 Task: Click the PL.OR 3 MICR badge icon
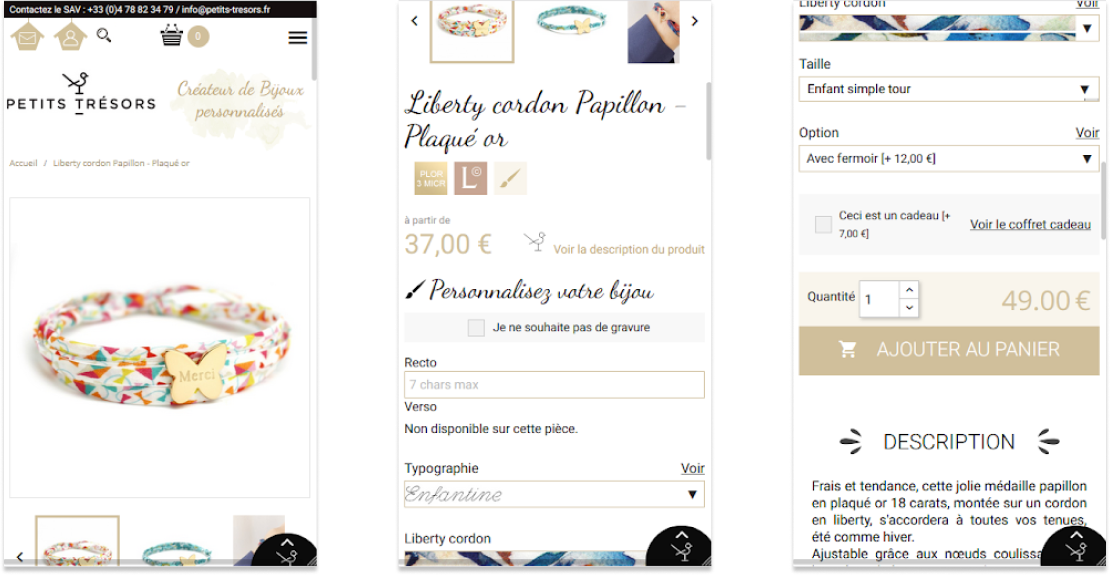(x=430, y=178)
